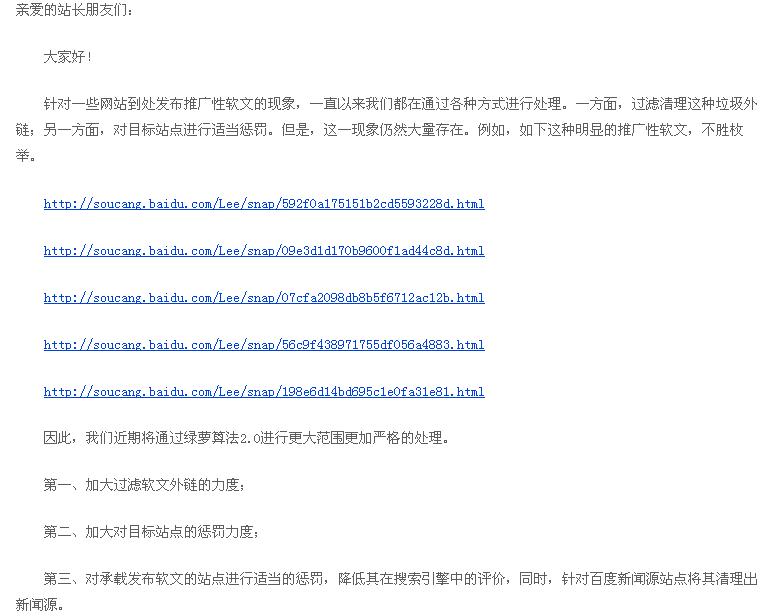Visit the snap link starting with 56c9f4
Image resolution: width=764 pixels, height=616 pixels.
click(x=264, y=345)
